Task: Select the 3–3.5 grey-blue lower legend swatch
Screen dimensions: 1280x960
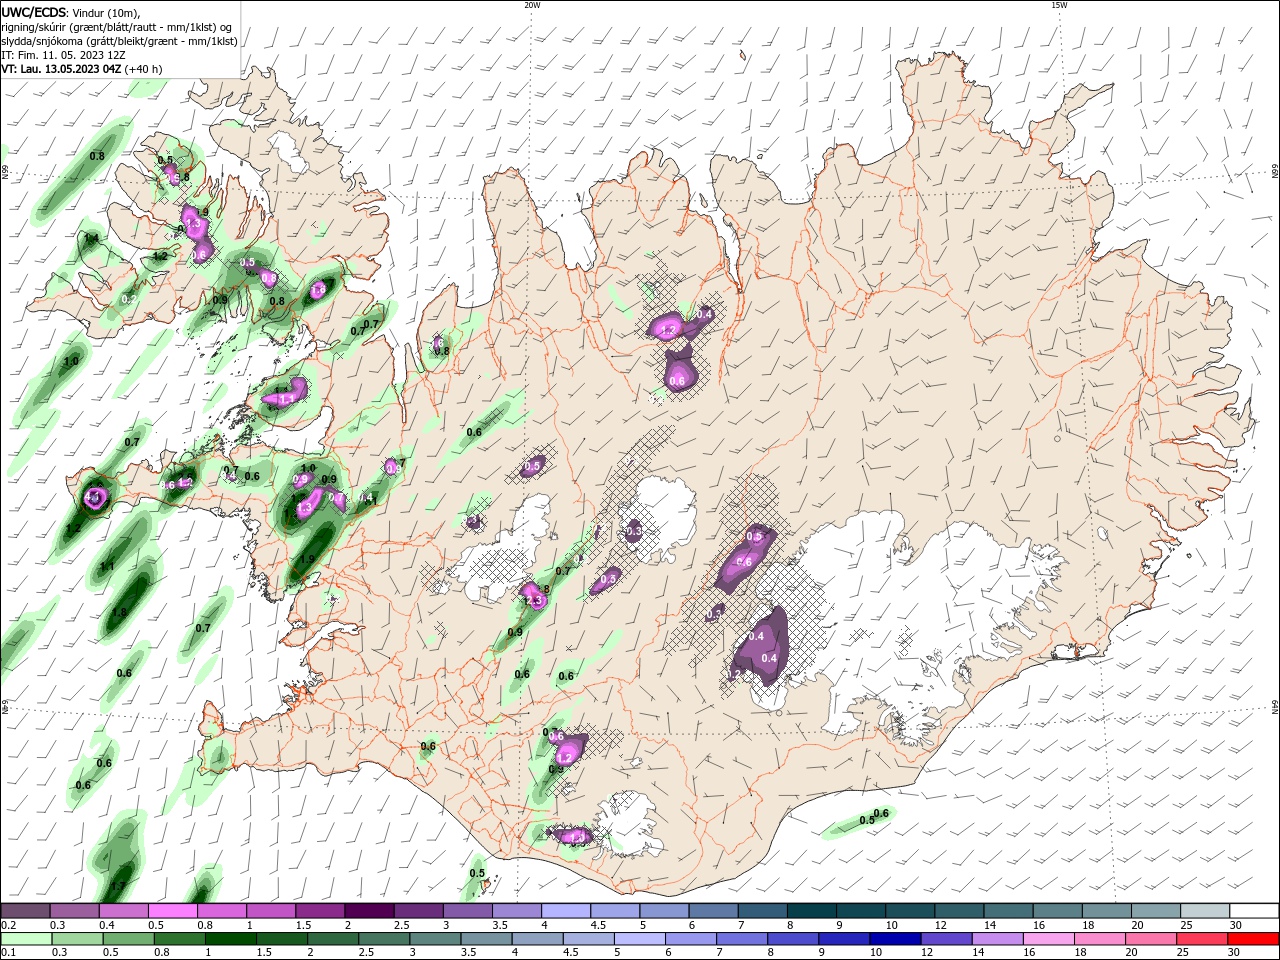Action: tap(436, 939)
